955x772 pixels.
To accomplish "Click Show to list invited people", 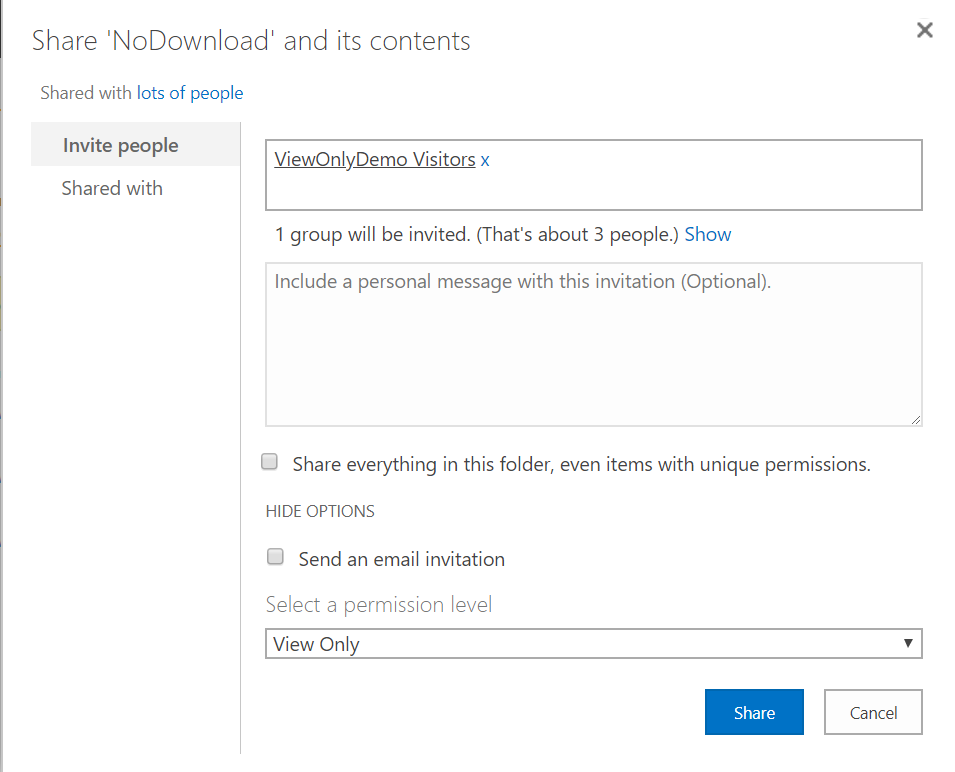I will click(x=707, y=234).
